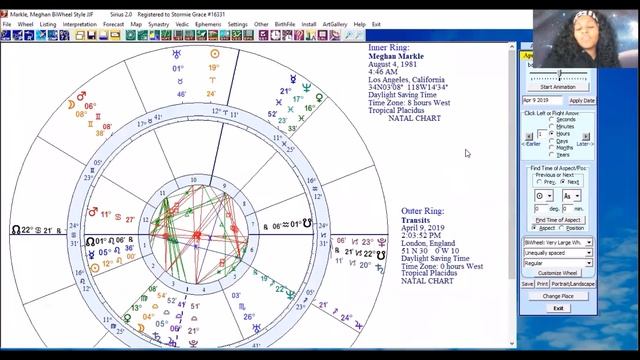Click the floppy disk save icon in toolbar
This screenshot has height=360, width=640.
click(x=91, y=36)
